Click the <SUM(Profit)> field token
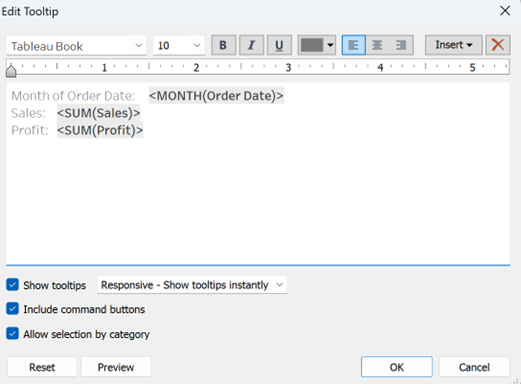The height and width of the screenshot is (384, 521). 100,130
